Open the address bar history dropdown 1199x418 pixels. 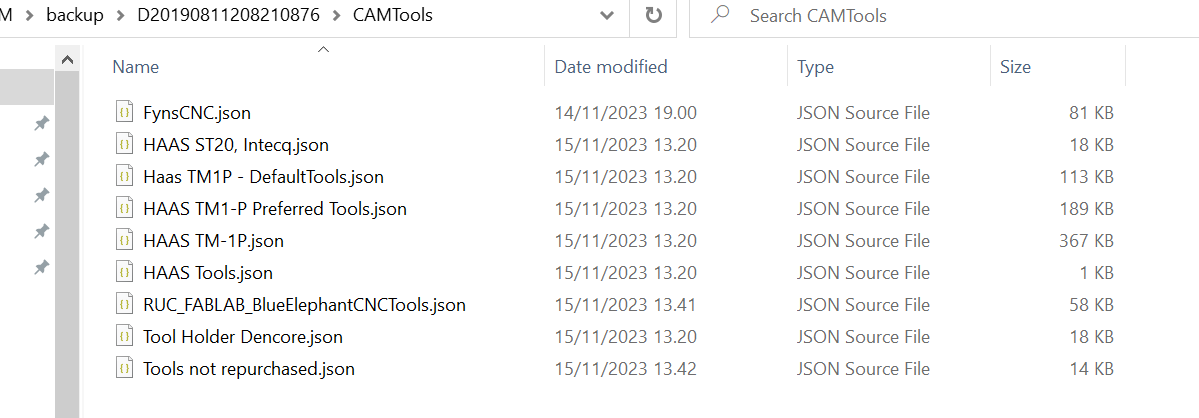click(x=607, y=16)
